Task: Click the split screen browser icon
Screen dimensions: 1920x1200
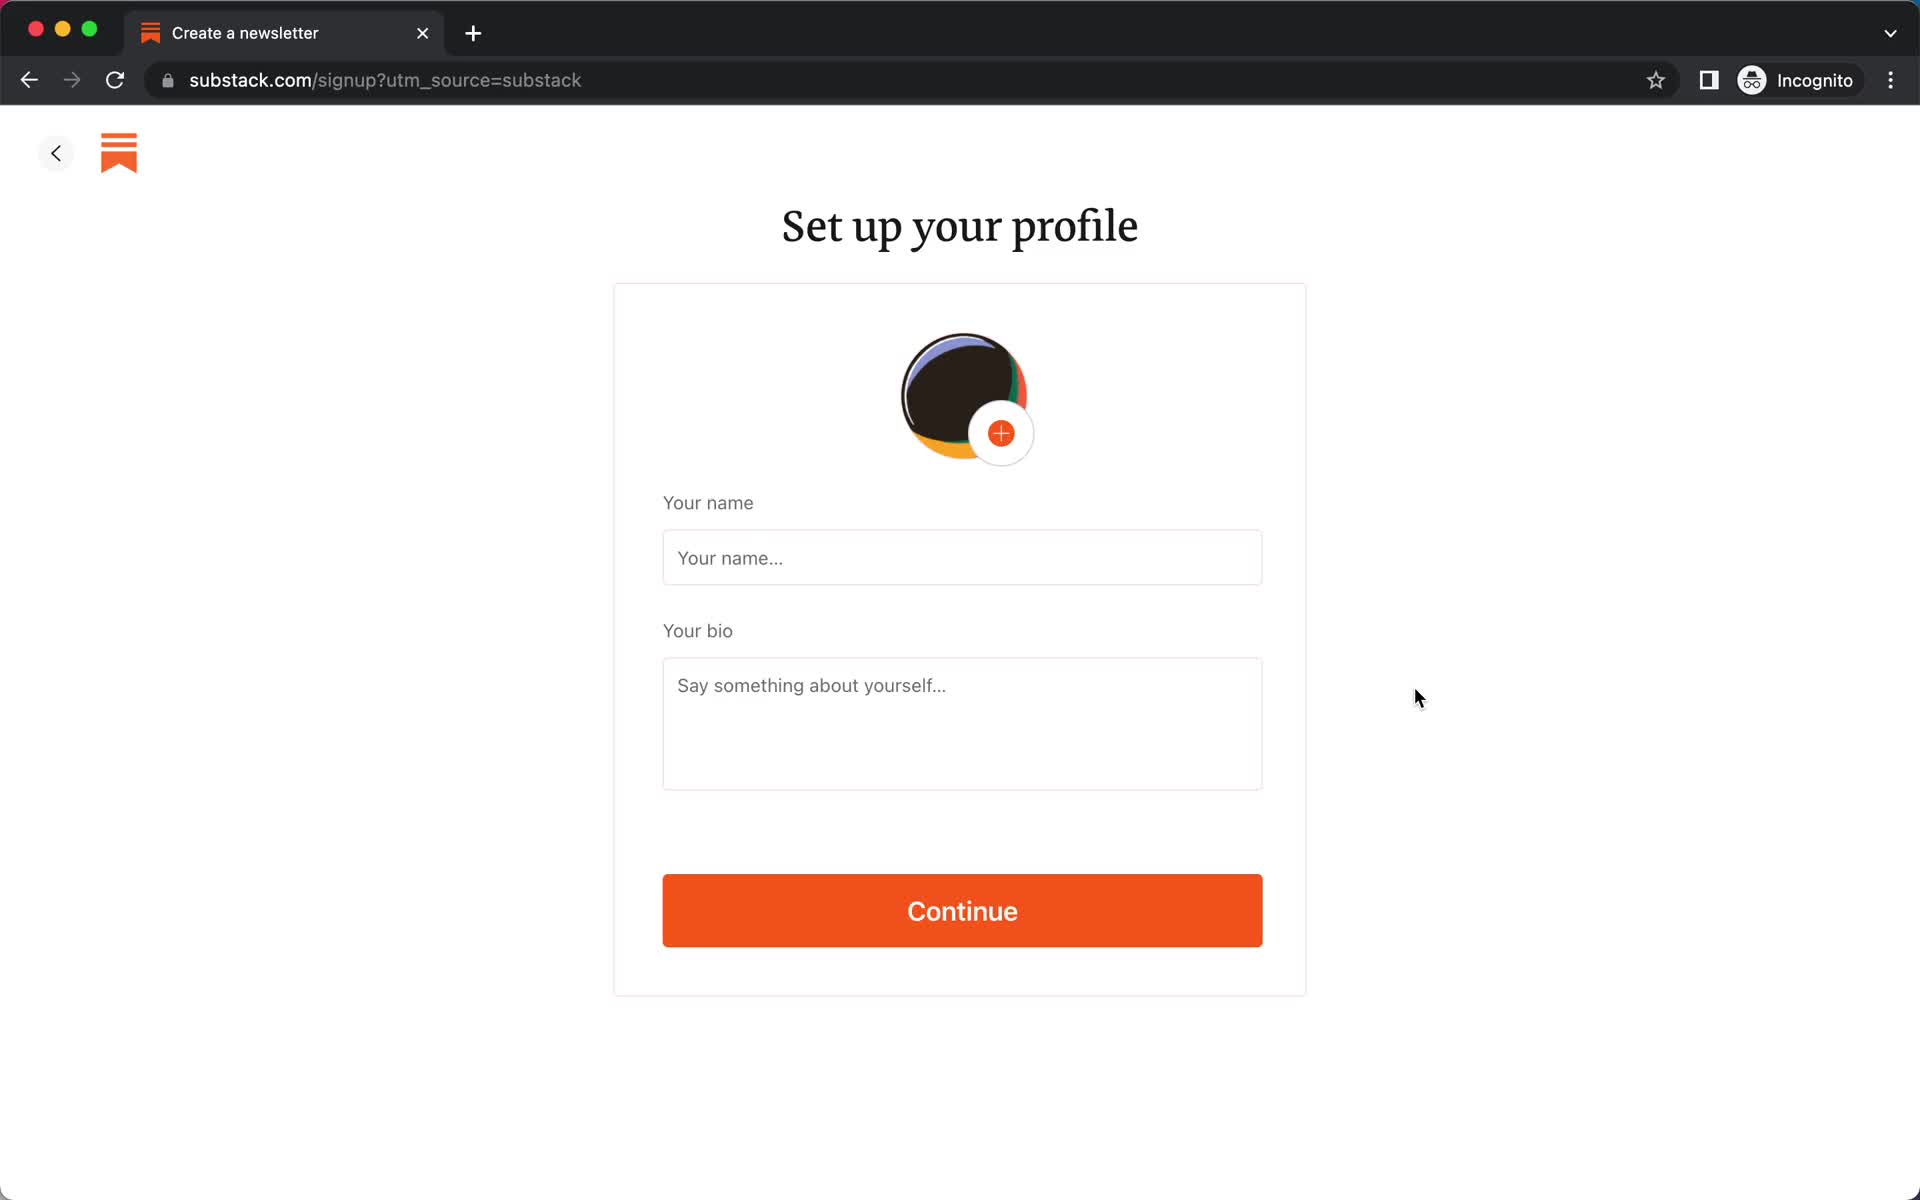Action: pos(1710,80)
